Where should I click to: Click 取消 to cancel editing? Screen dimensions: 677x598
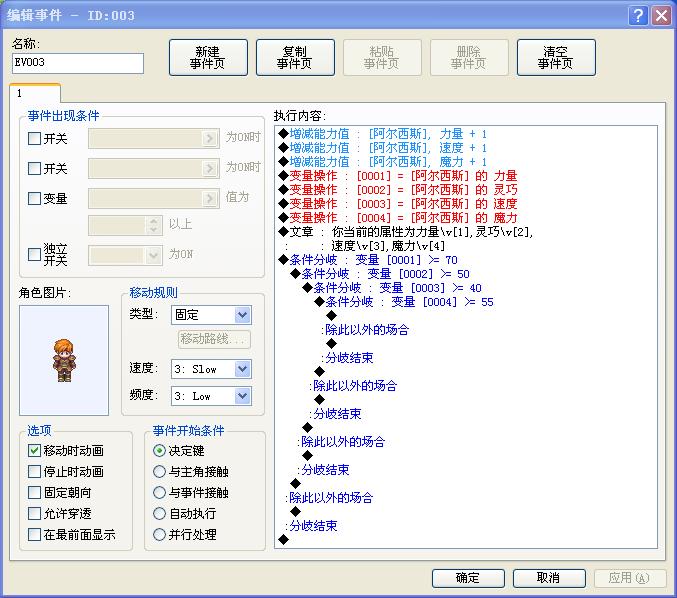point(549,578)
